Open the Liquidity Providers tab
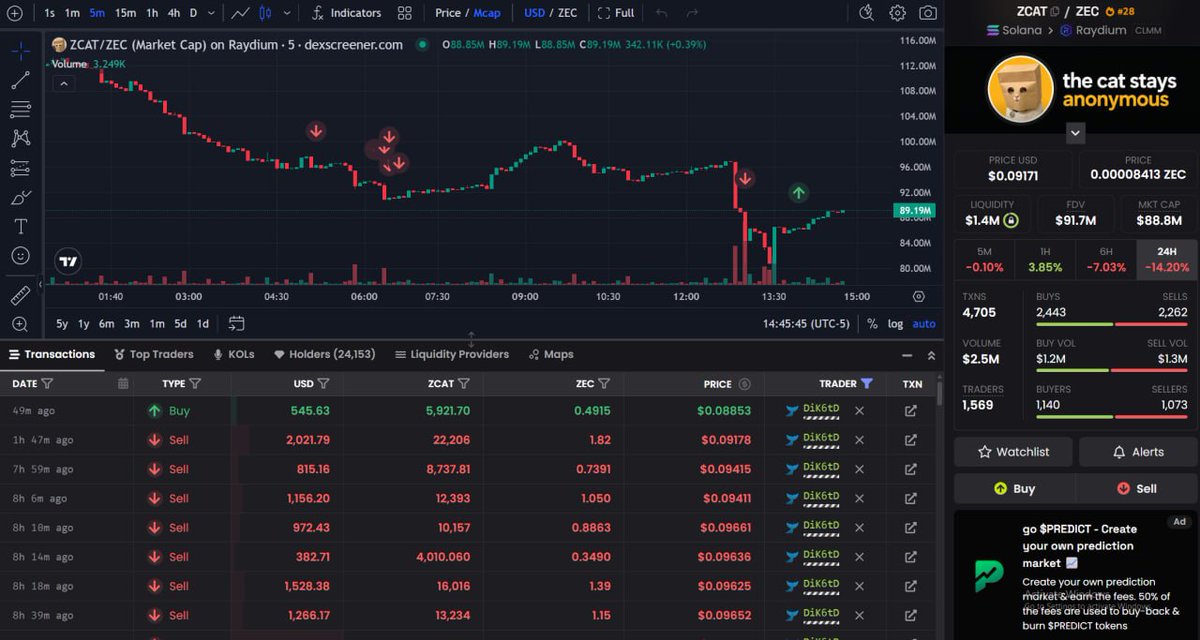This screenshot has width=1200, height=640. coord(452,354)
